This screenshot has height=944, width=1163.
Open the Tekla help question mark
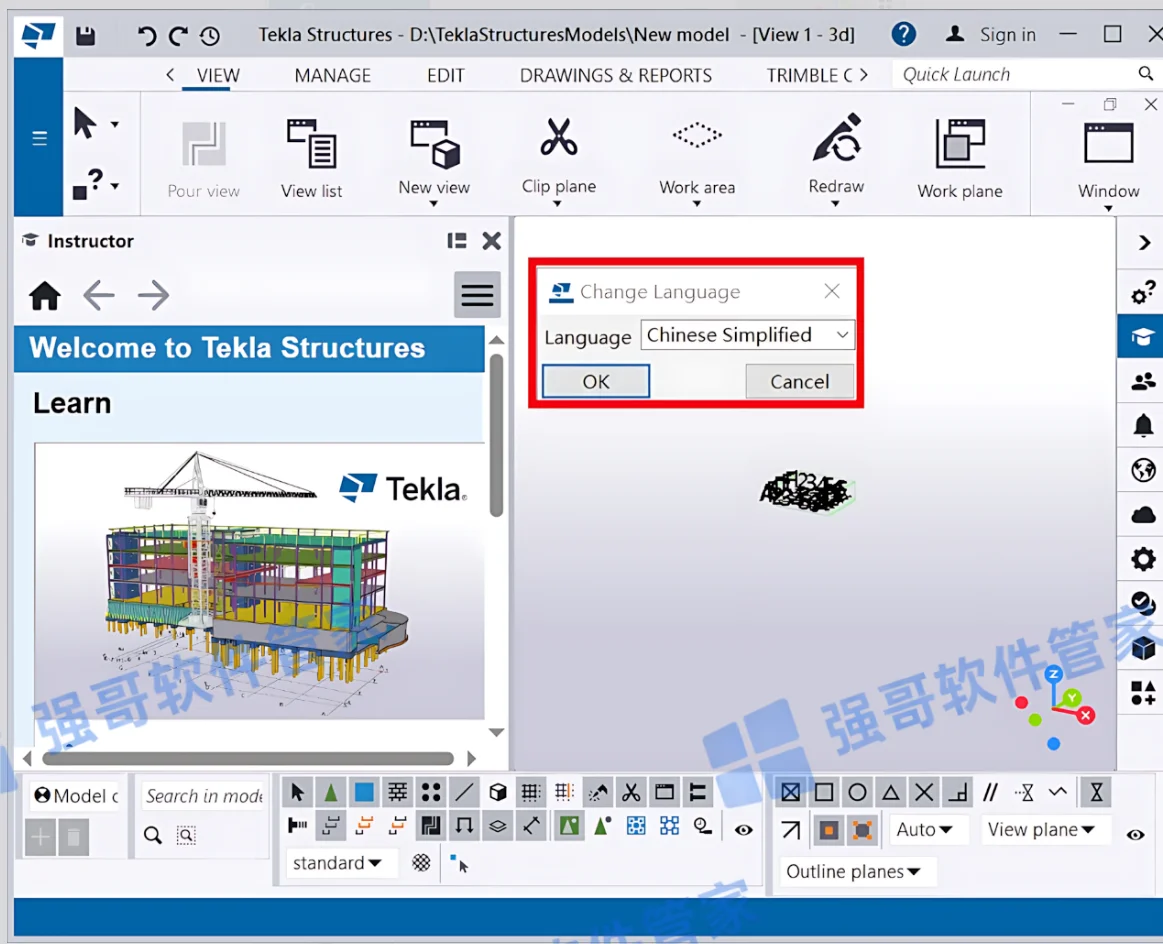tap(903, 33)
